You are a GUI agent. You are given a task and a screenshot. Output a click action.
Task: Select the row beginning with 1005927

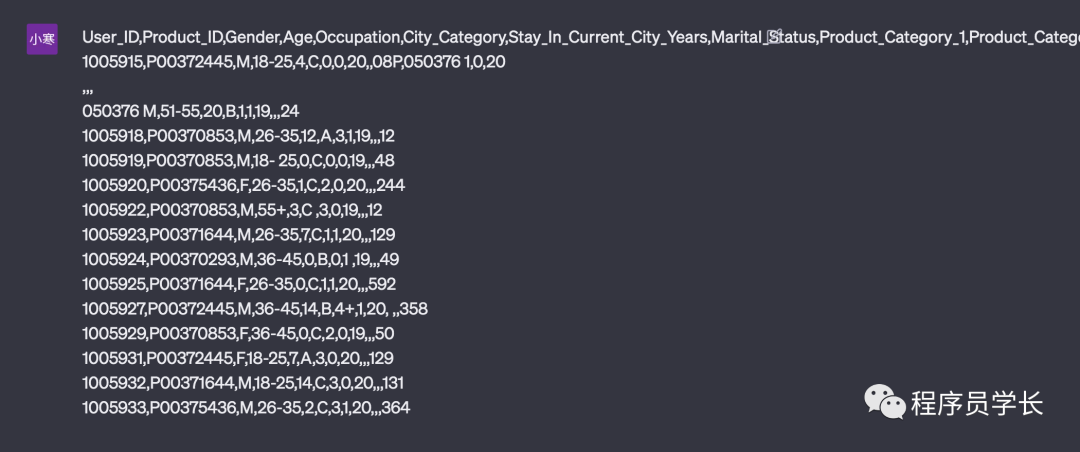pos(254,309)
